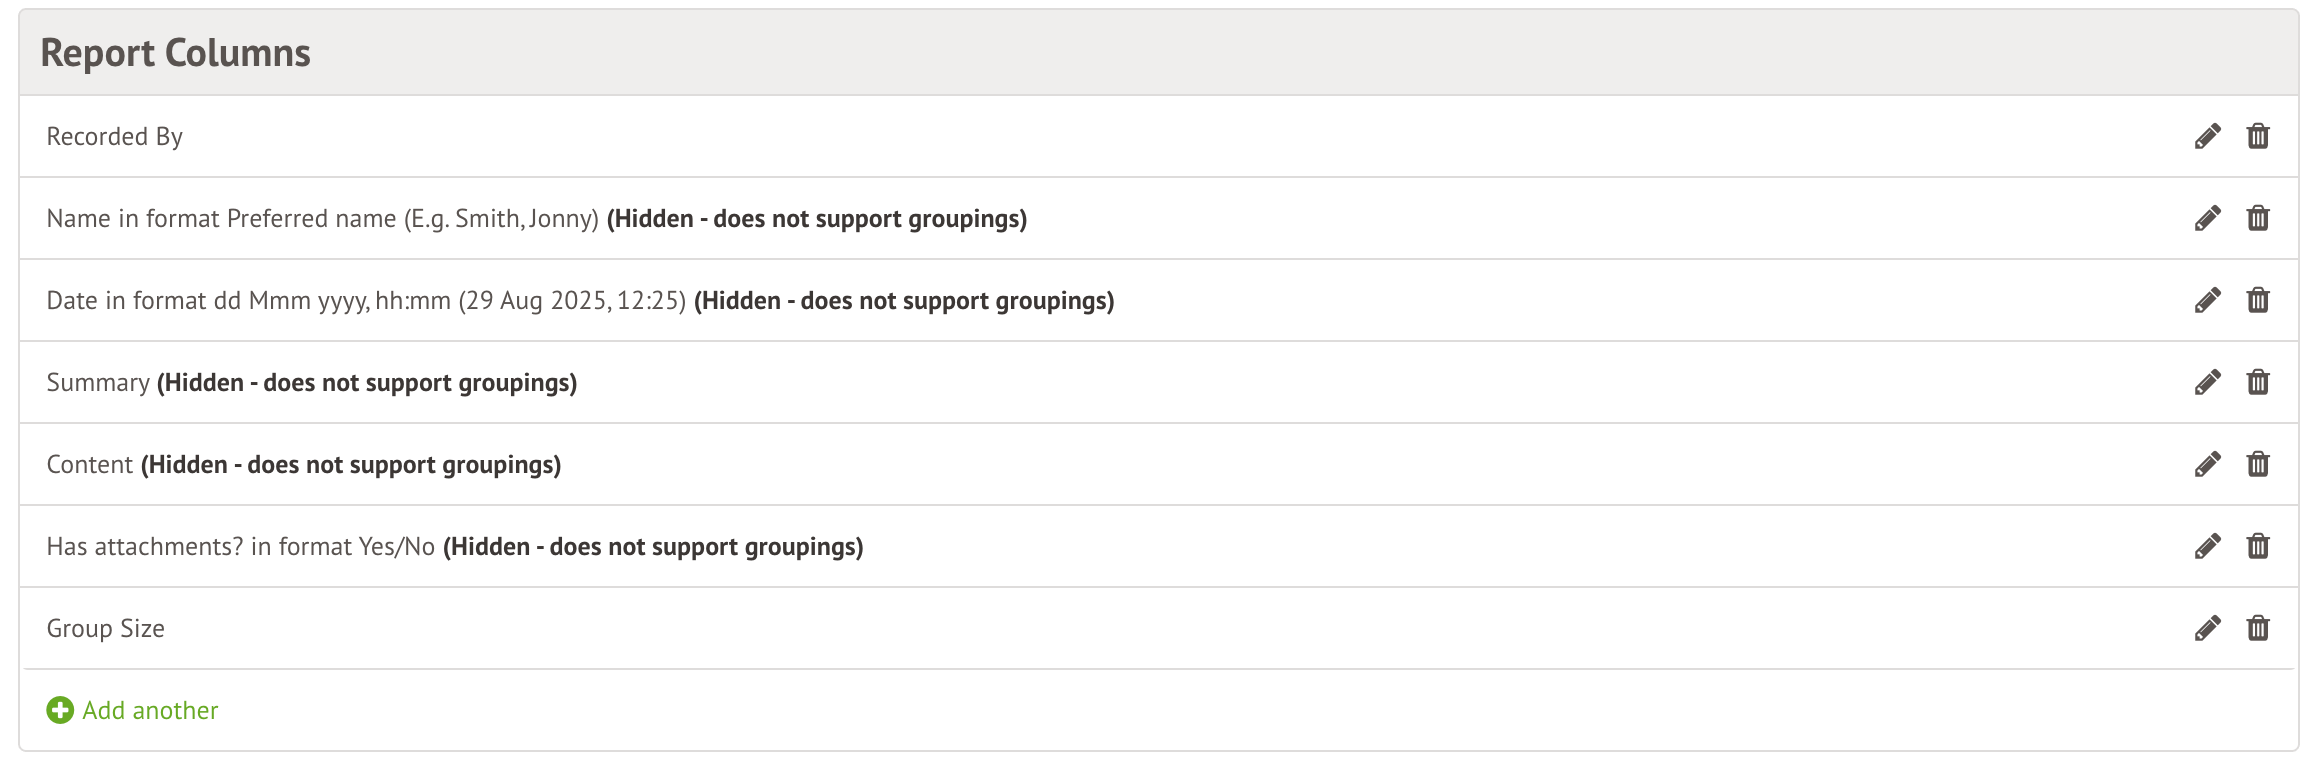Viewport: 2310px width, 758px height.
Task: Delete the Recorded By column
Action: tap(2258, 136)
